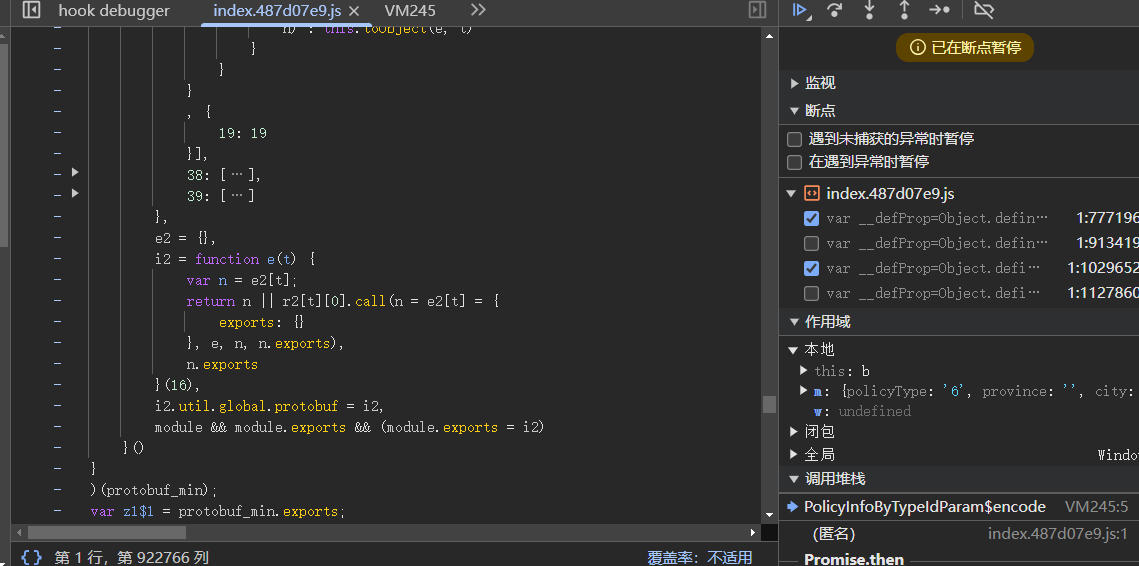Click the 'var n = e2[t];' line
The height and width of the screenshot is (566, 1139).
pos(242,280)
